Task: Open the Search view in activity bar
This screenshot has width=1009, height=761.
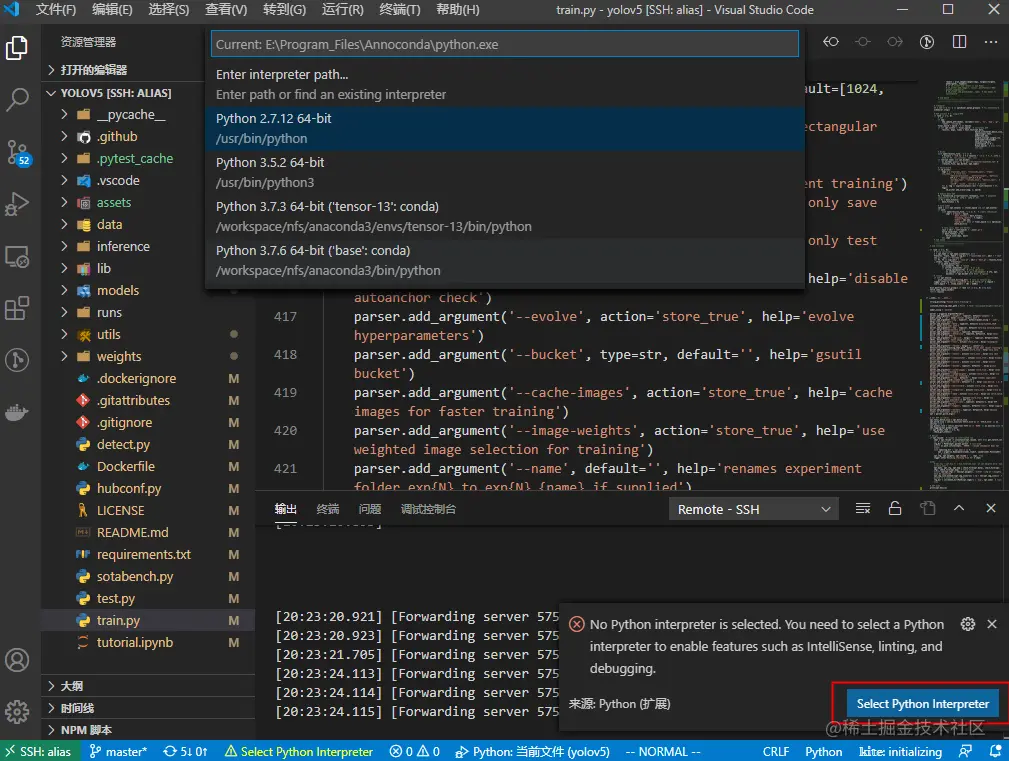Action: (18, 99)
